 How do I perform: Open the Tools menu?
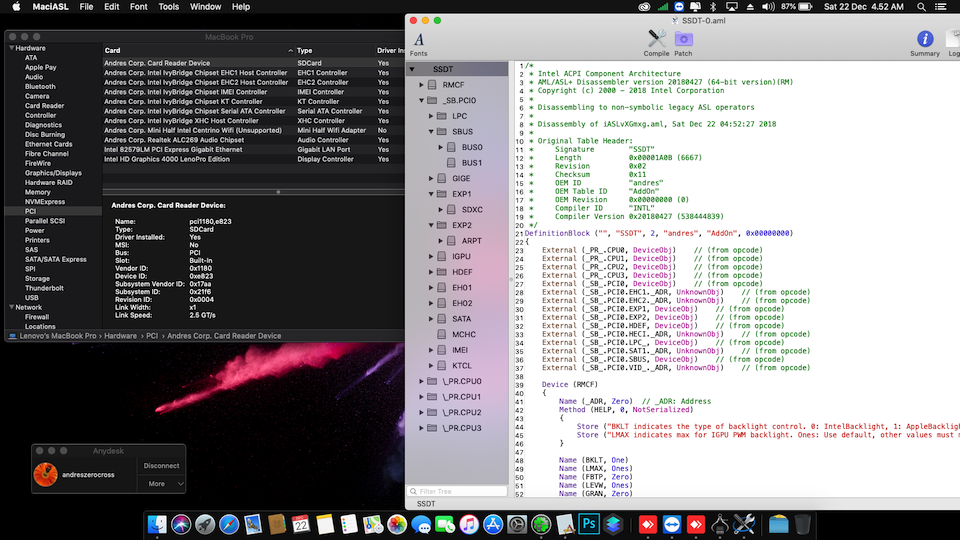coord(168,7)
